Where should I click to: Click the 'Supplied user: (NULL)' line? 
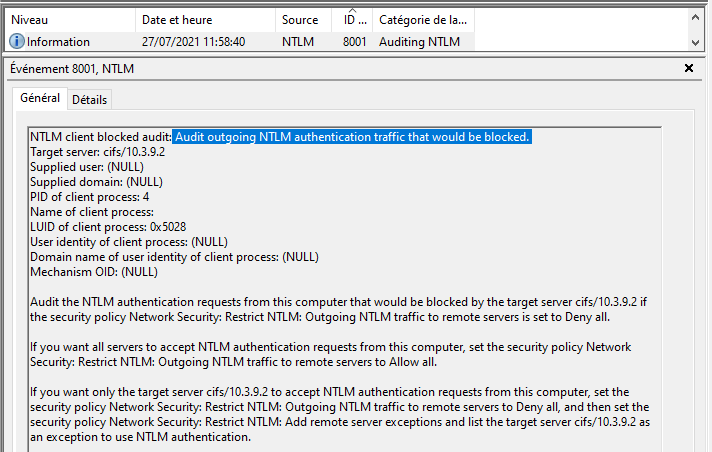tap(87, 167)
